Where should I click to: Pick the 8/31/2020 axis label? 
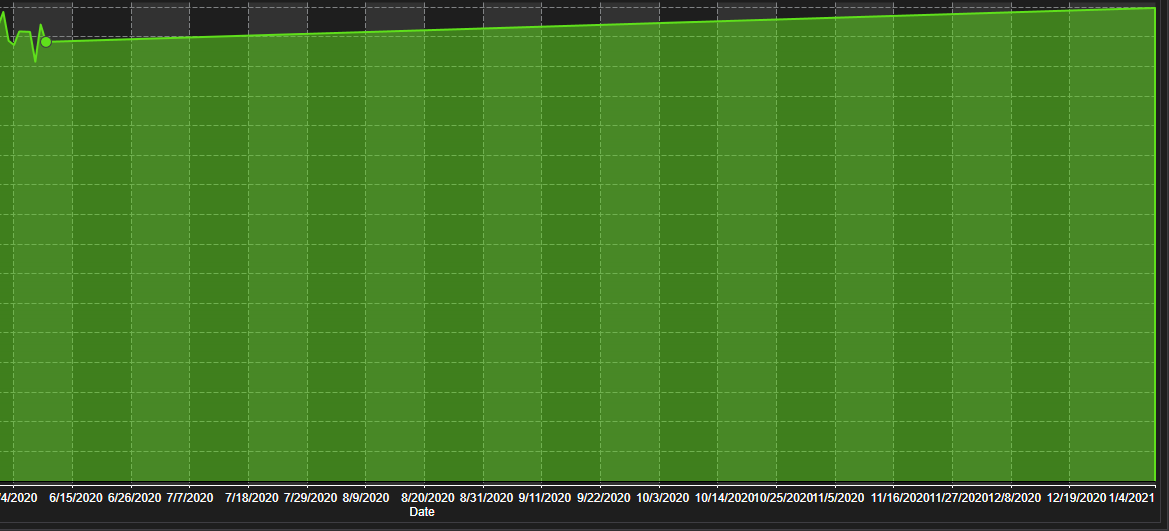click(486, 497)
